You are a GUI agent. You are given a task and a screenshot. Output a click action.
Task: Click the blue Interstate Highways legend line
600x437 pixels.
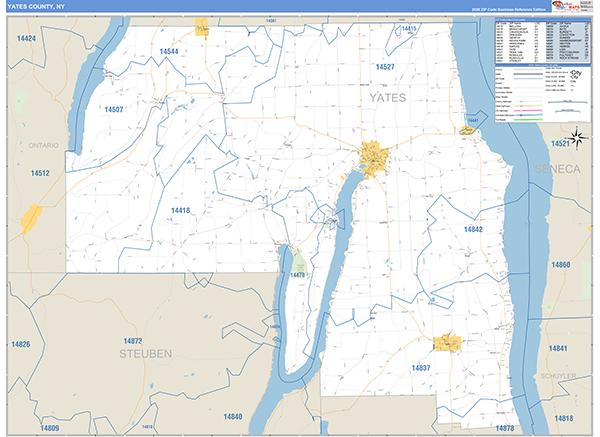click(528, 115)
